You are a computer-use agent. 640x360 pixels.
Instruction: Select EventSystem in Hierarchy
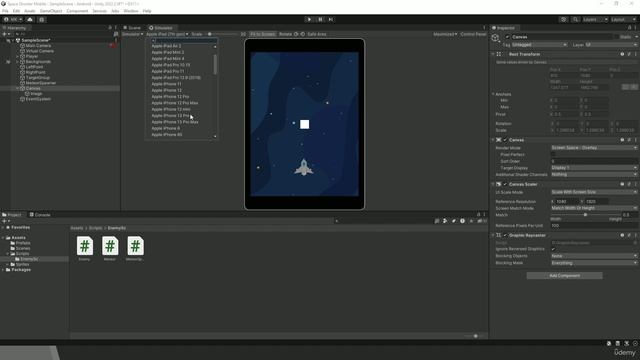[x=38, y=99]
